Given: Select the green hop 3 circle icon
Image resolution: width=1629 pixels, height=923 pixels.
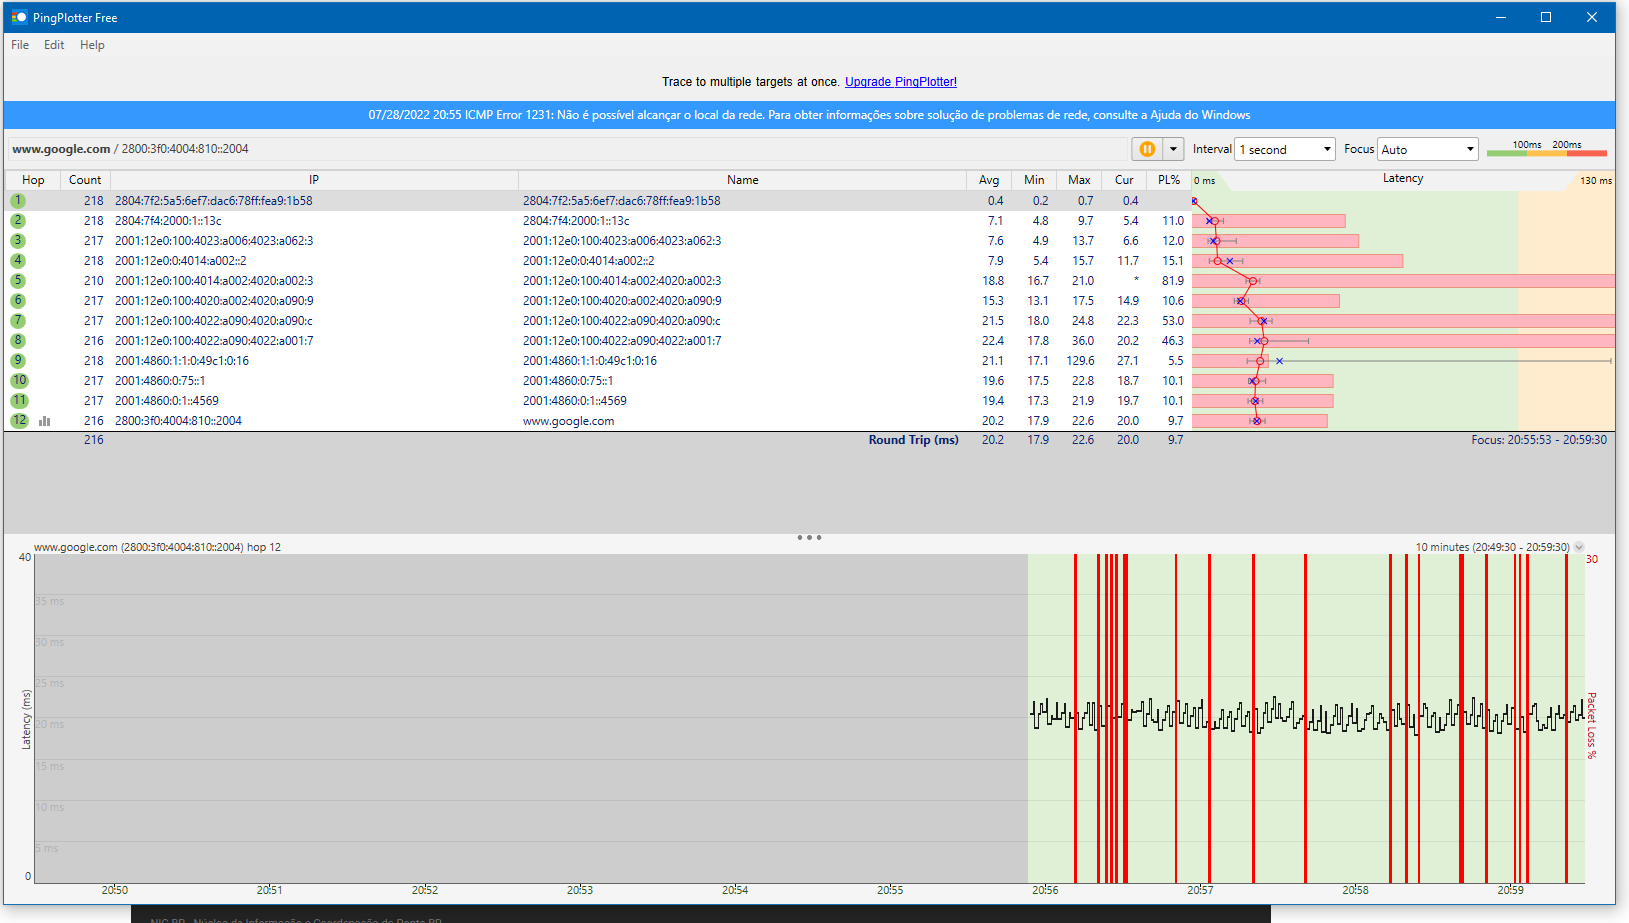Looking at the screenshot, I should (18, 241).
